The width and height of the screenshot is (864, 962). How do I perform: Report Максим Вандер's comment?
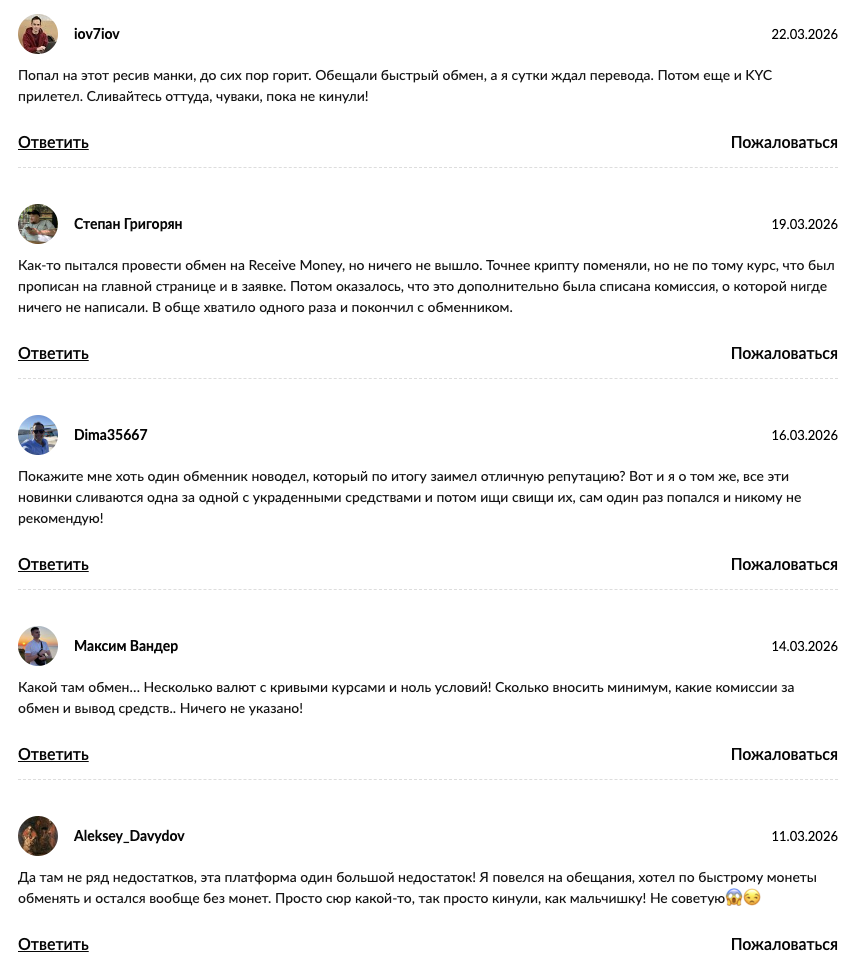pos(784,754)
